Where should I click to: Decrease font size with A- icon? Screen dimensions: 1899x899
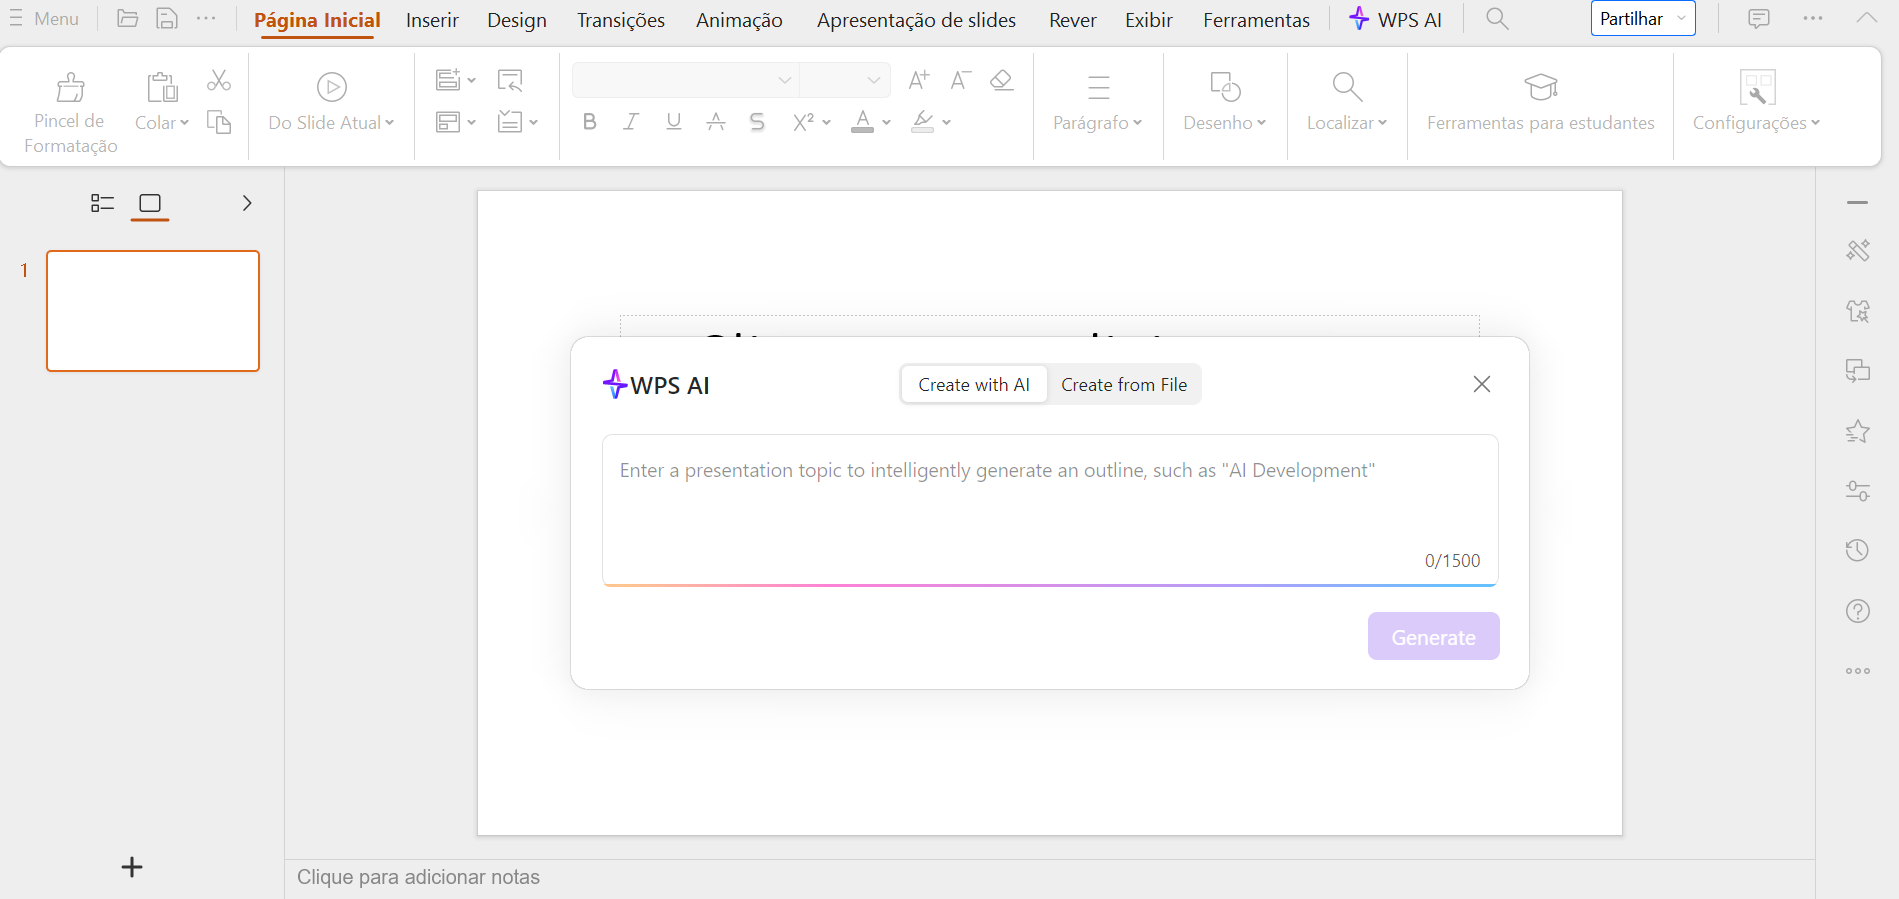click(960, 80)
